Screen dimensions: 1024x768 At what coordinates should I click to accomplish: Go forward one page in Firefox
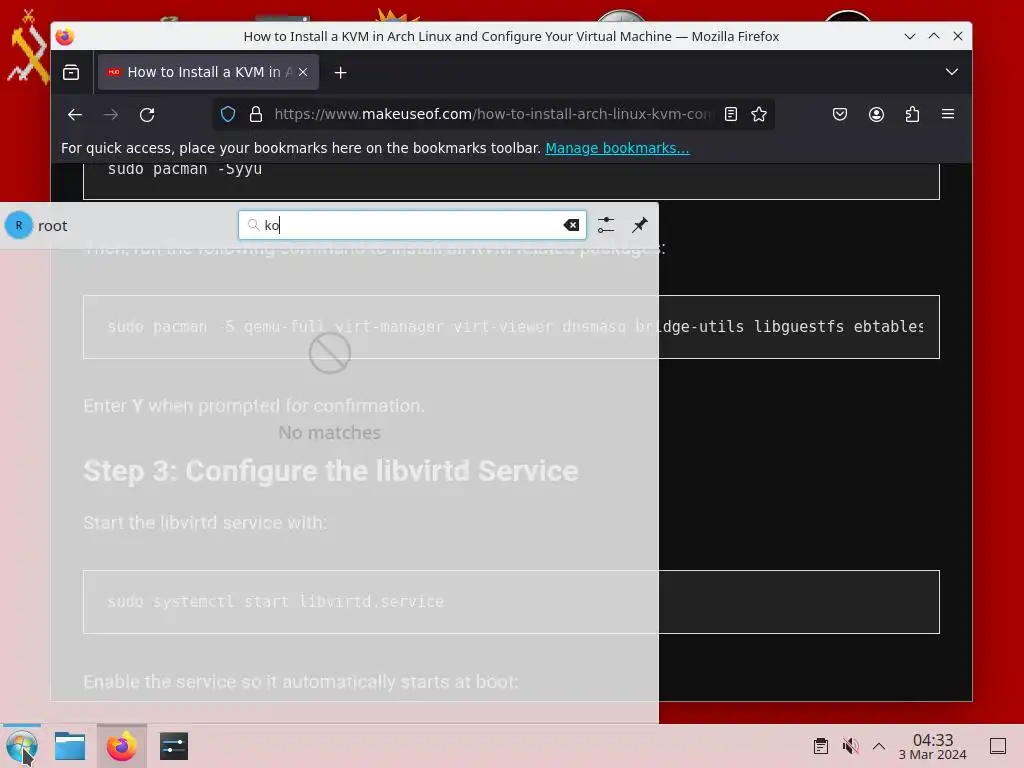coord(111,115)
